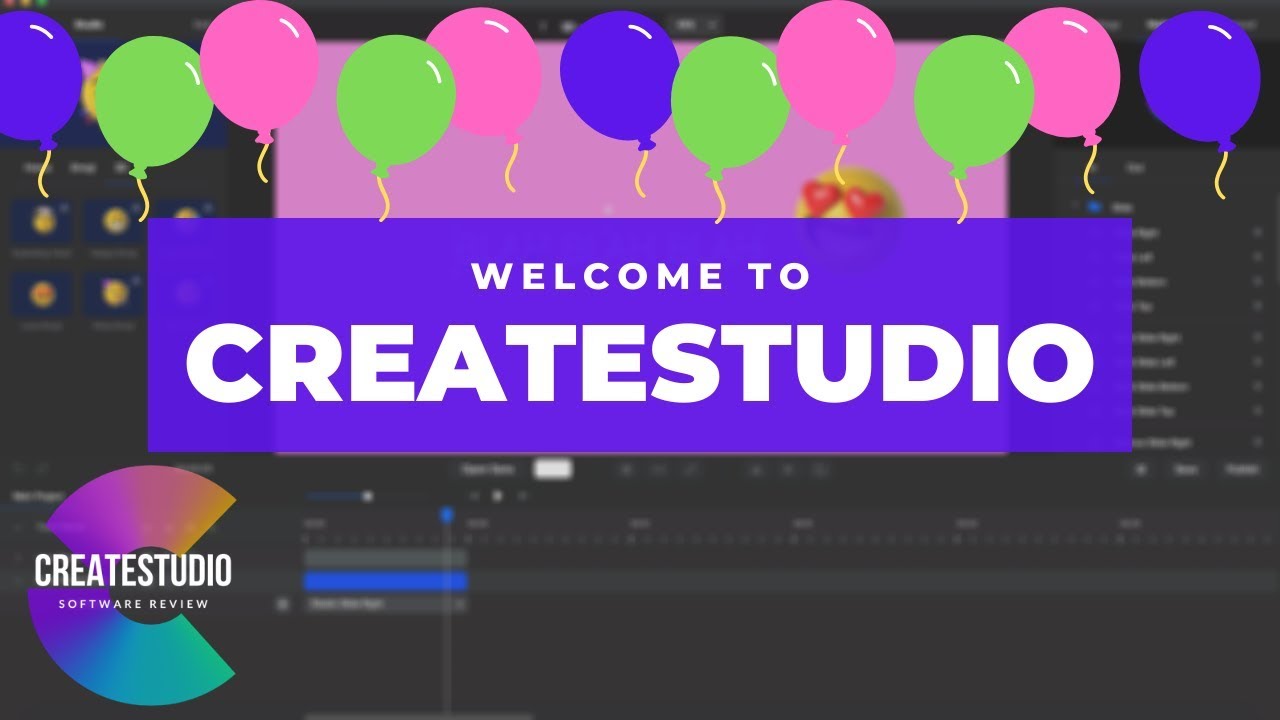Viewport: 1280px width, 720px height.
Task: Select the bright blue clip on the timeline
Action: point(386,581)
